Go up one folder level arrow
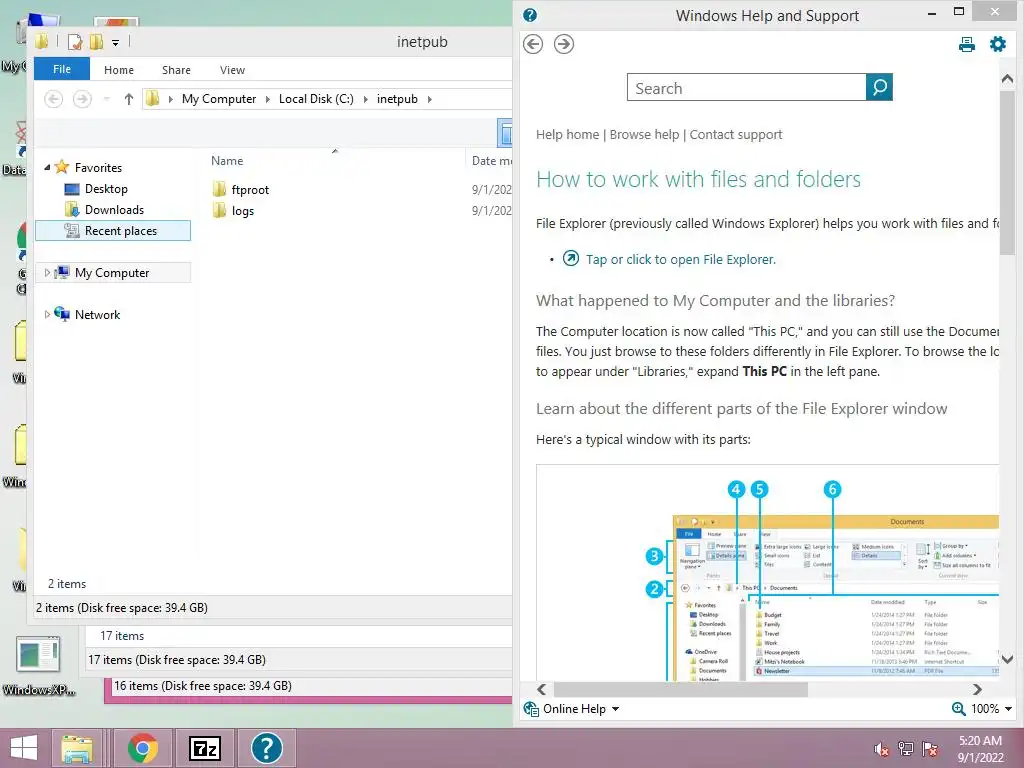Viewport: 1024px width, 768px height. (129, 99)
